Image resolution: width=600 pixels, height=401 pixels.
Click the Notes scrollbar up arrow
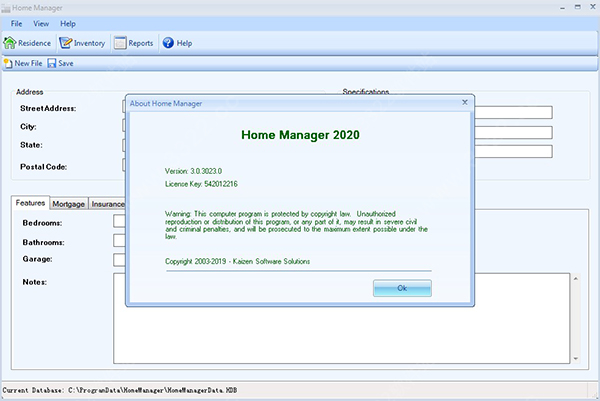[x=576, y=279]
